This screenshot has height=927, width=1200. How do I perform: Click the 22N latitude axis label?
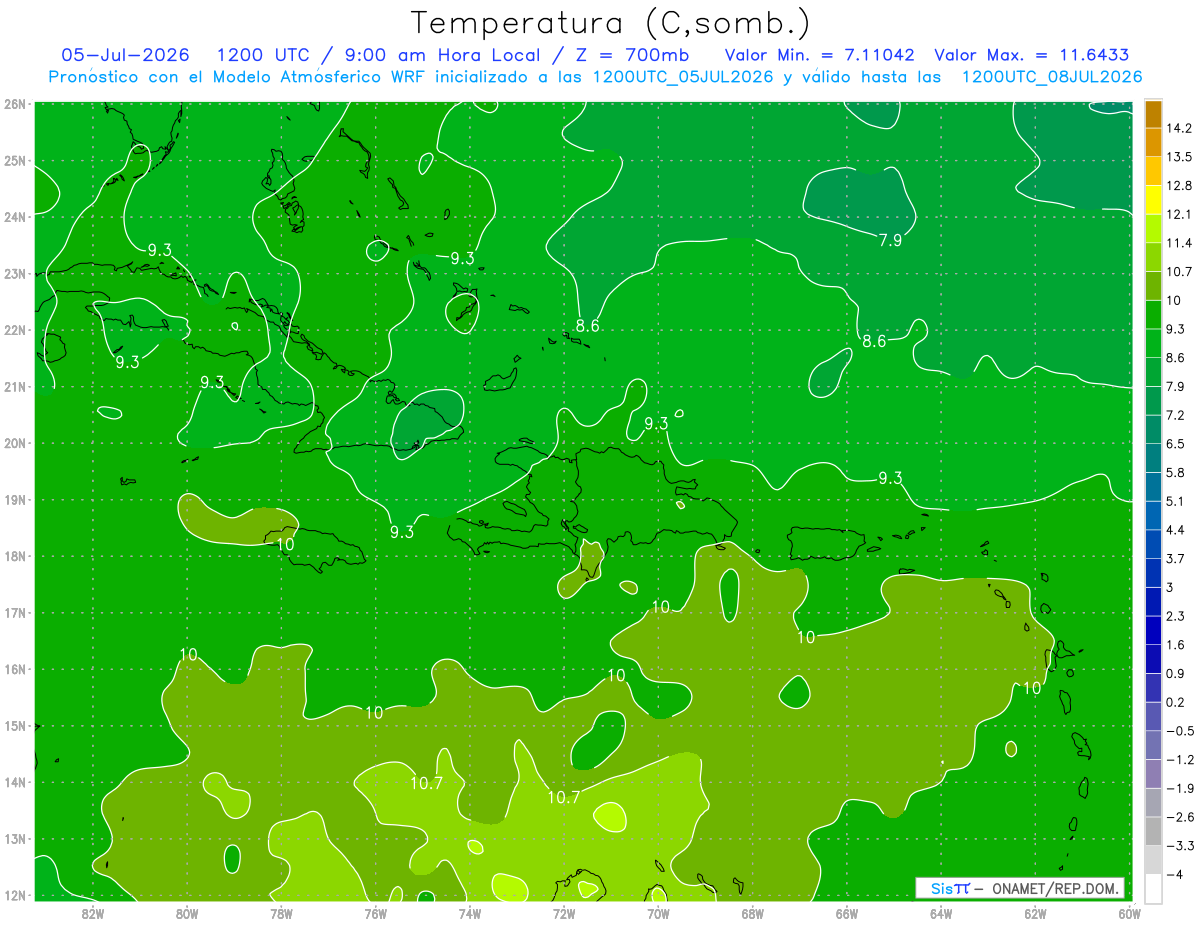pos(14,330)
